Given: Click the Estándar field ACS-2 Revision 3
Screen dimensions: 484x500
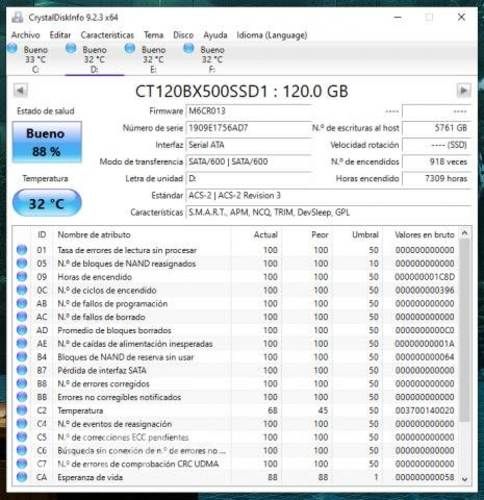Looking at the screenshot, I should click(328, 195).
